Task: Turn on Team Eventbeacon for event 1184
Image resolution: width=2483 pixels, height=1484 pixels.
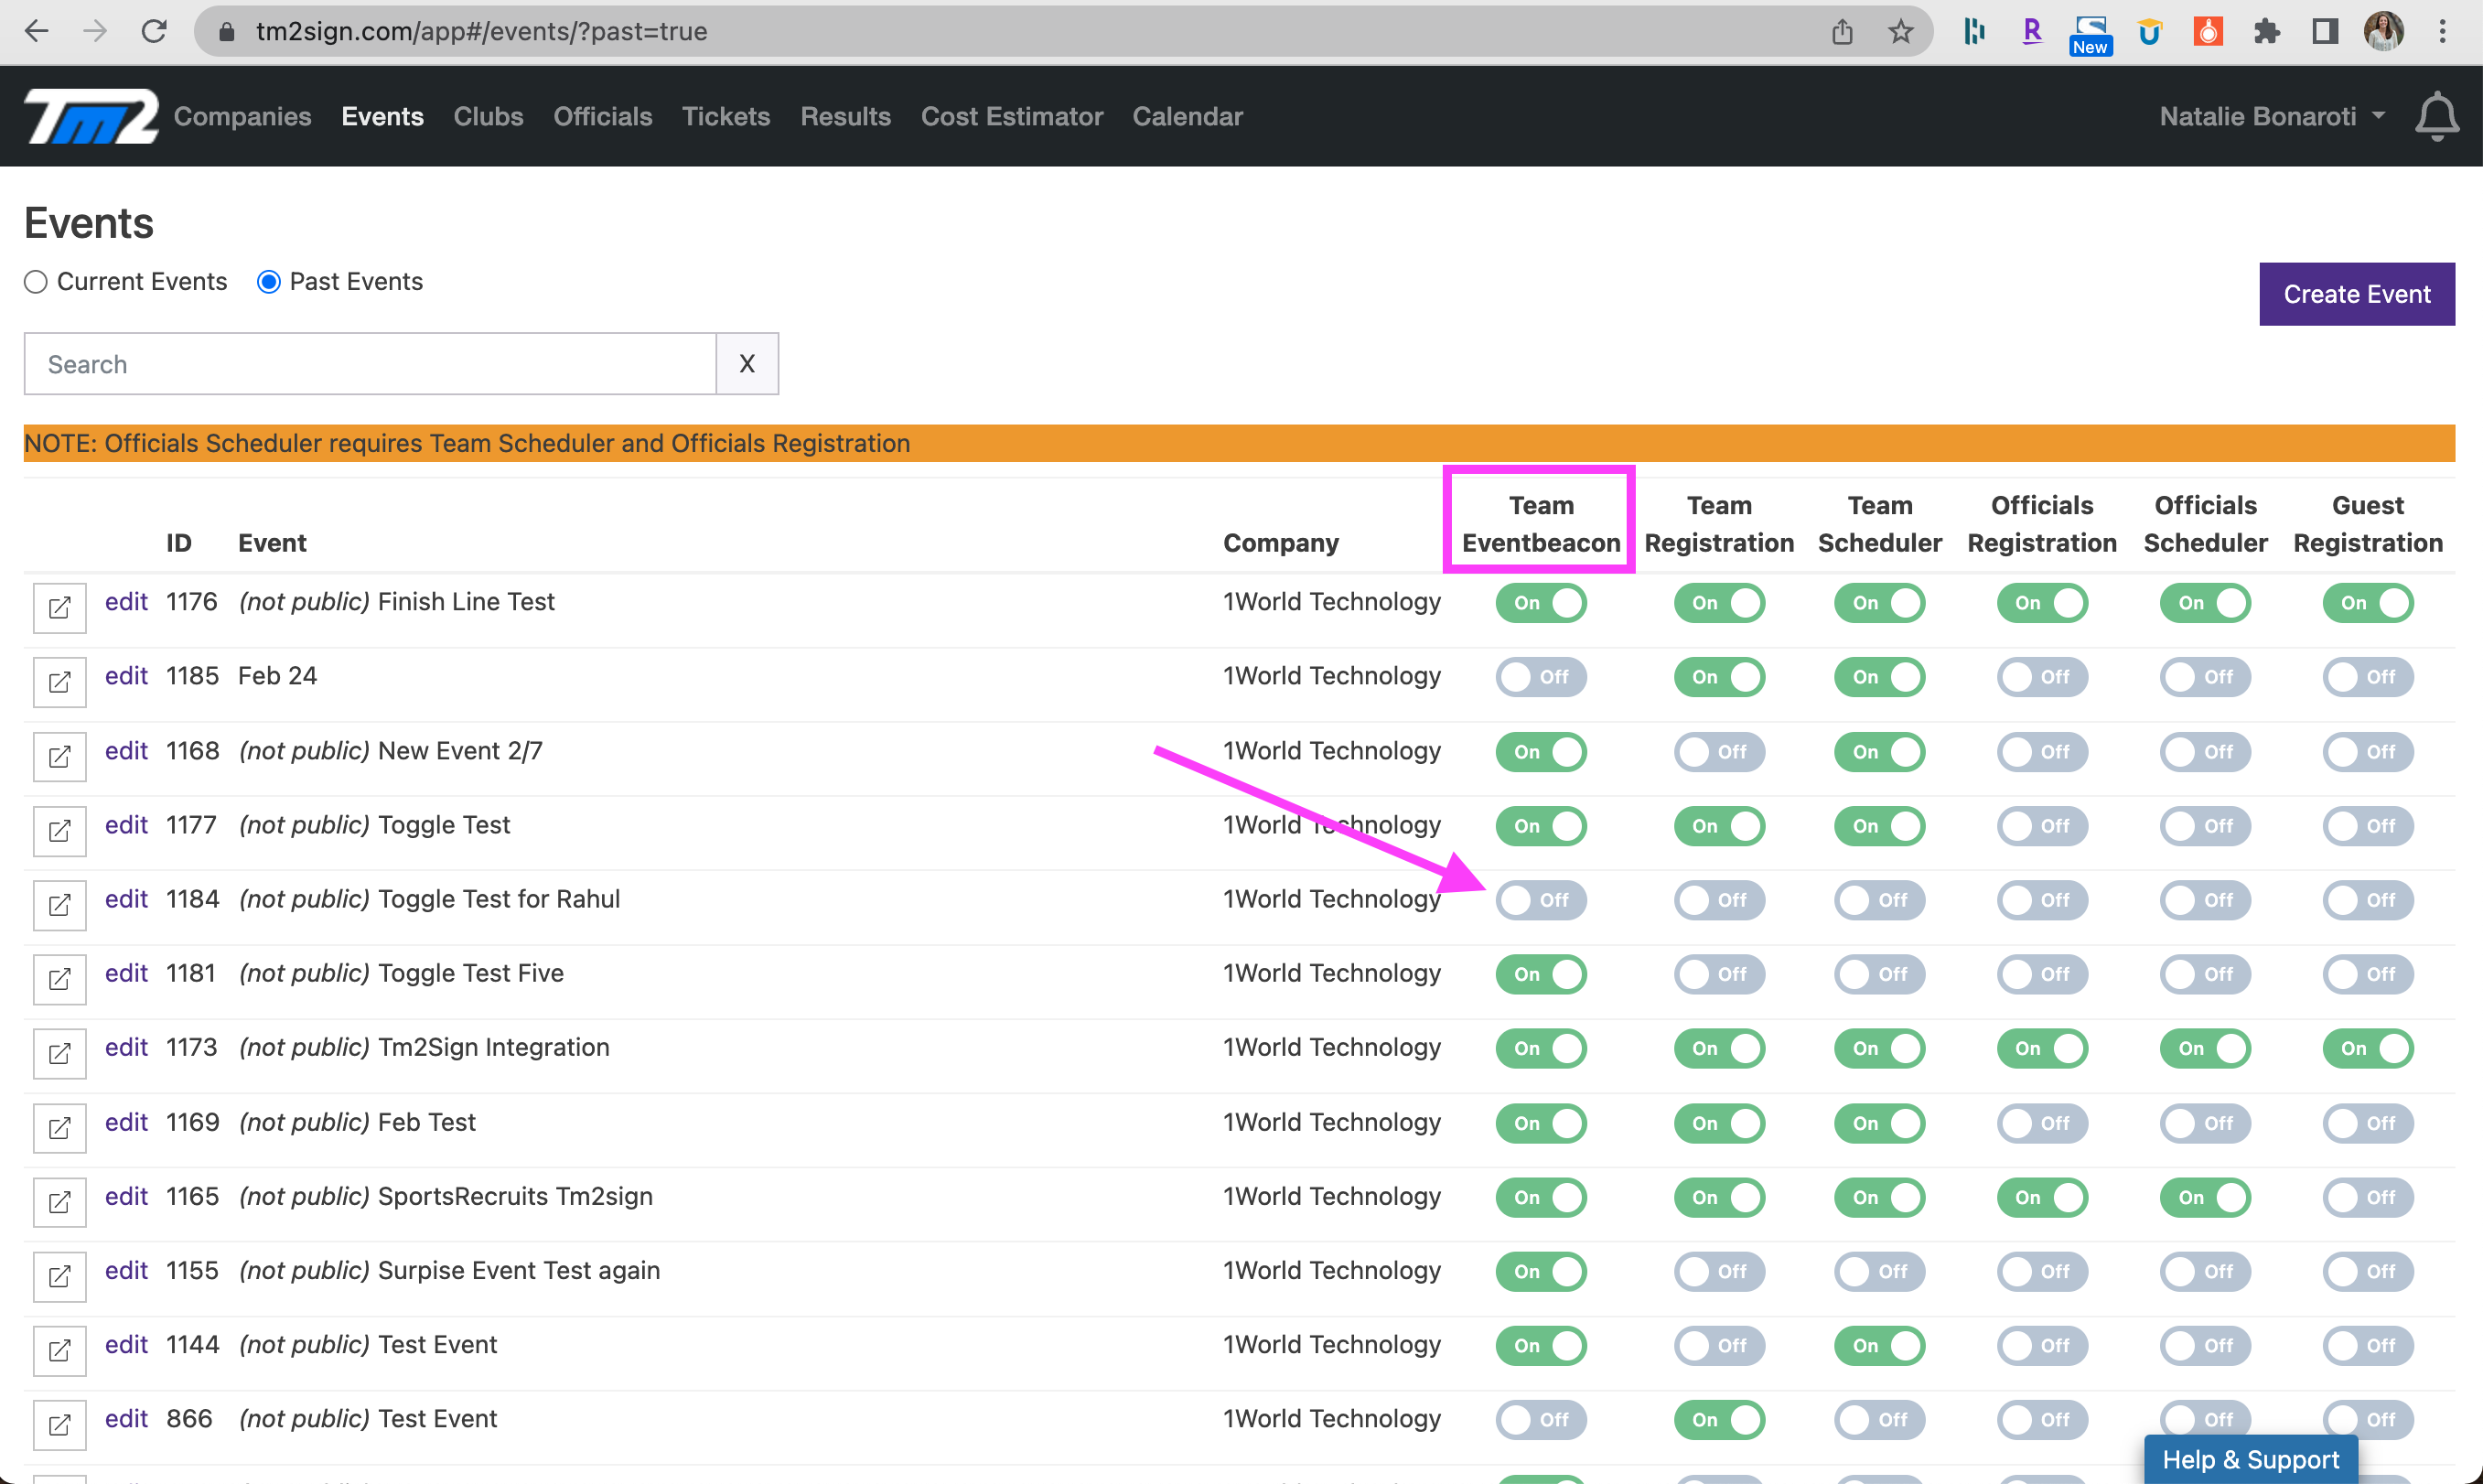Action: 1540,900
